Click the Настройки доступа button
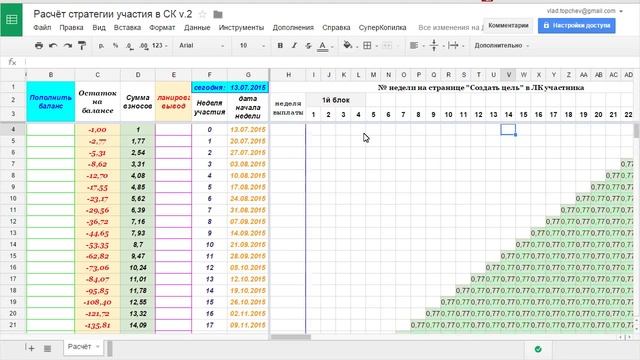 pos(576,25)
